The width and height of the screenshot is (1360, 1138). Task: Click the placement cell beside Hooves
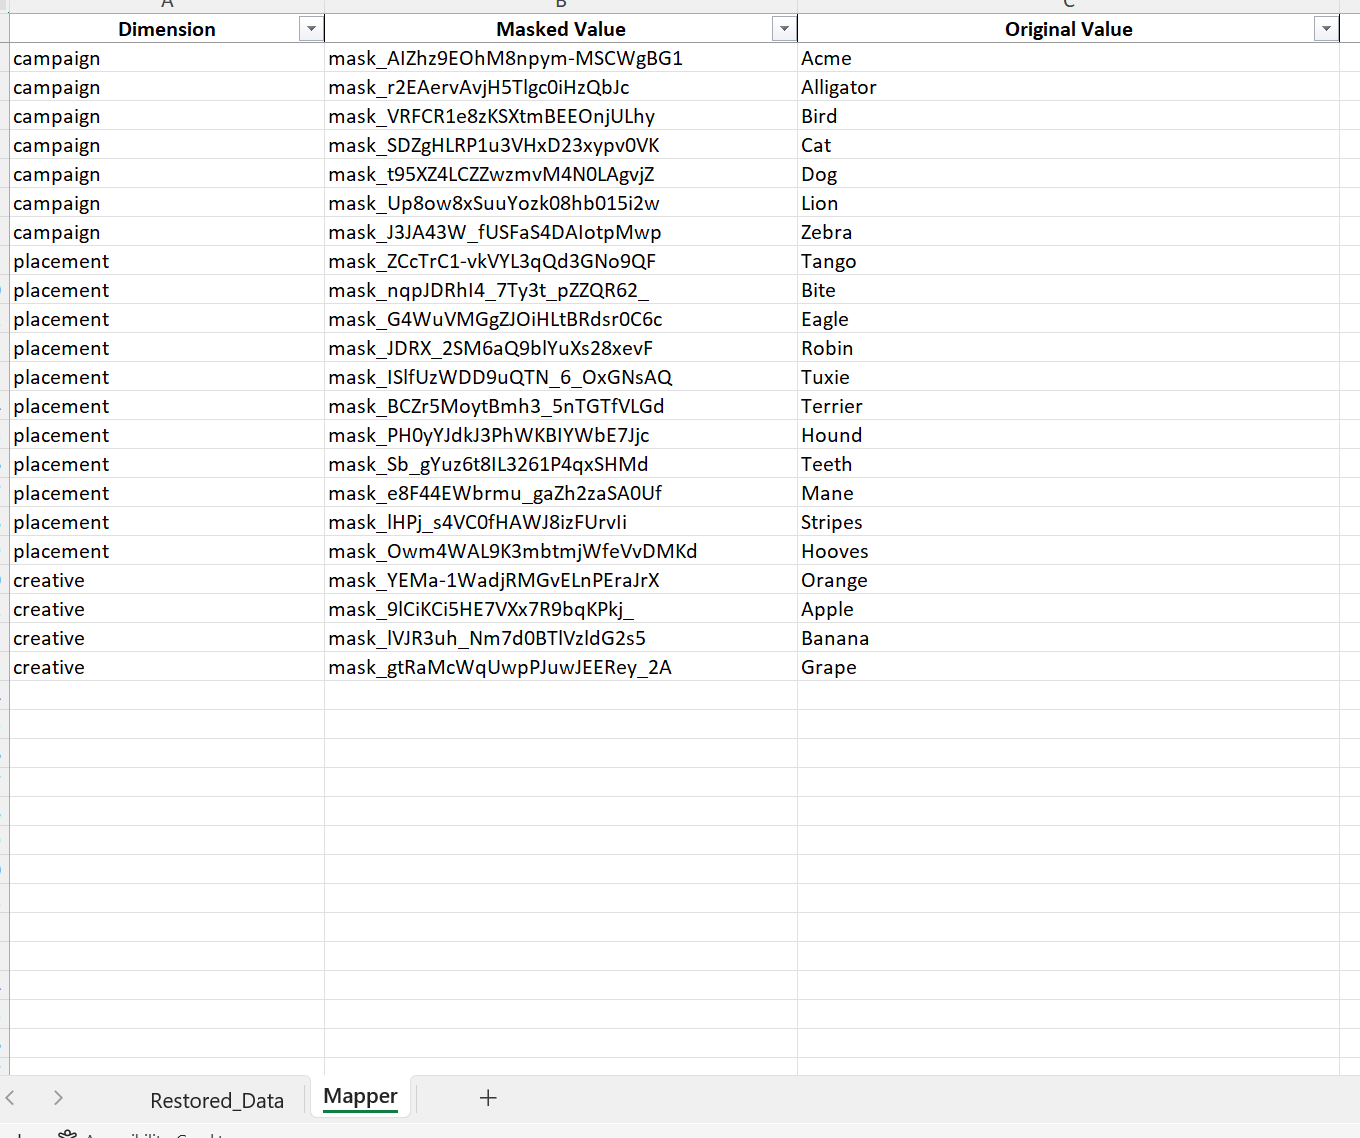pos(167,551)
